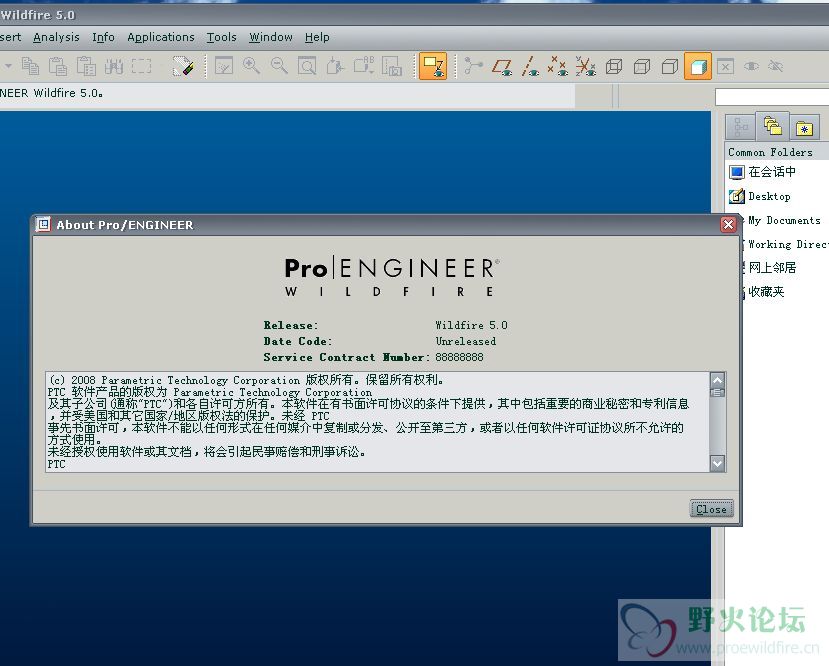
Task: Open the Applications menu
Action: click(x=161, y=37)
